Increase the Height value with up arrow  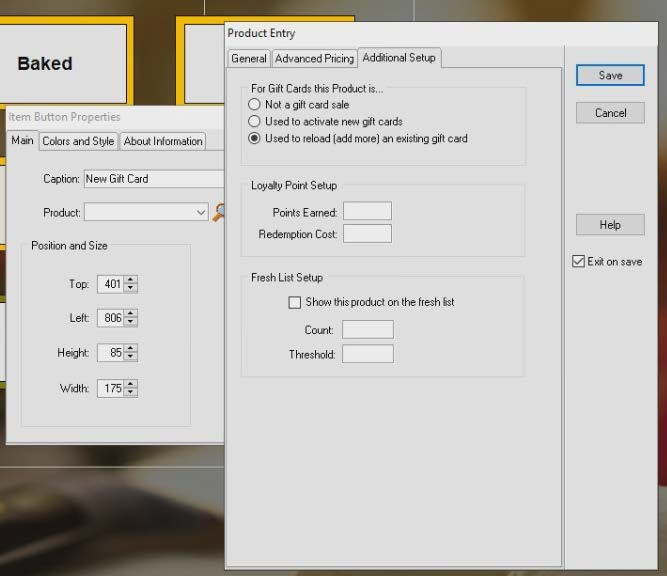coord(131,349)
